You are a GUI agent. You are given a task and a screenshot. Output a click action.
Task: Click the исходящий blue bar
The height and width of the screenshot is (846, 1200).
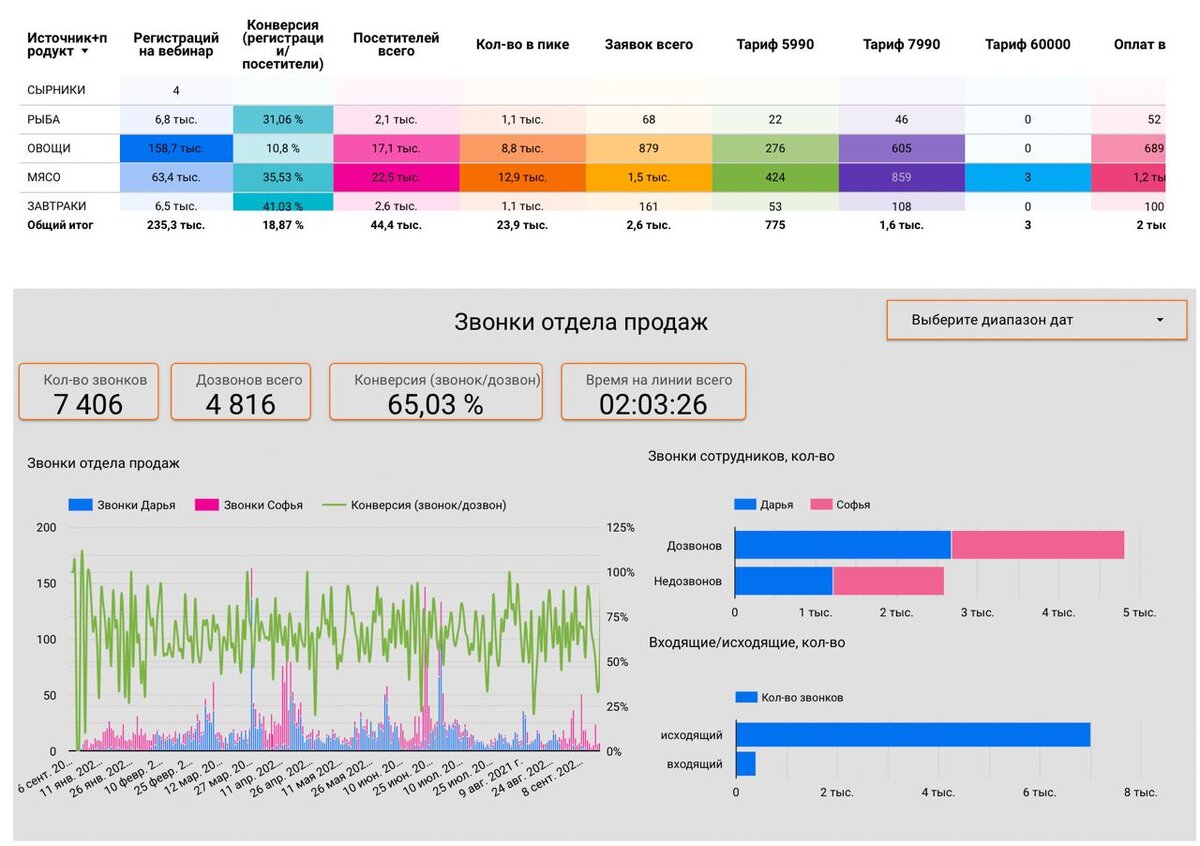tap(913, 735)
